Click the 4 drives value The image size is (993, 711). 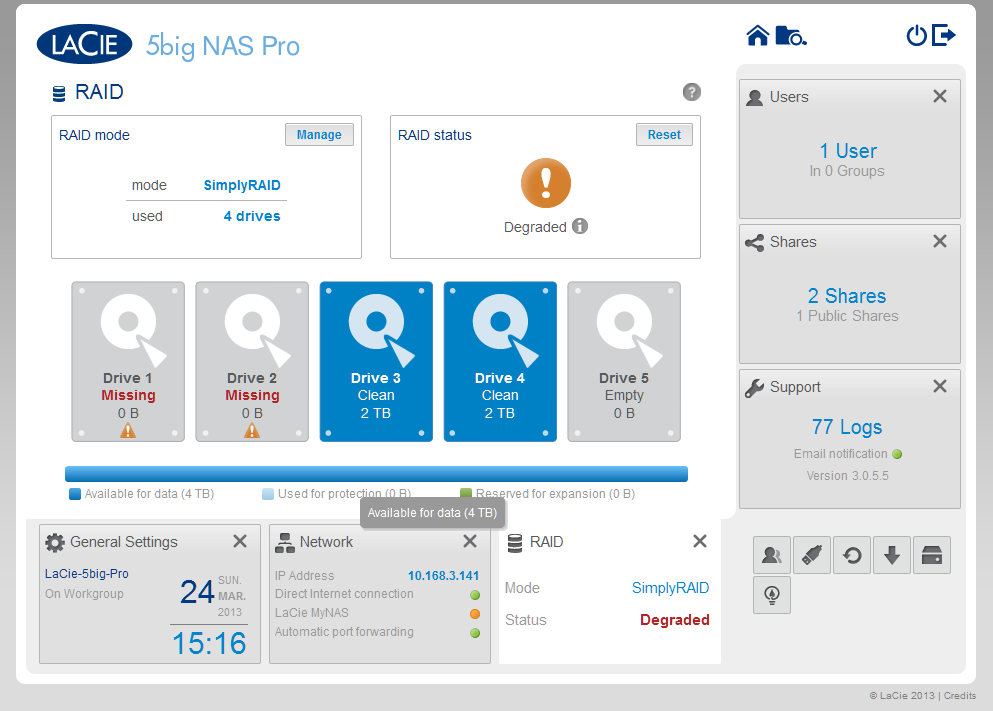click(x=252, y=217)
